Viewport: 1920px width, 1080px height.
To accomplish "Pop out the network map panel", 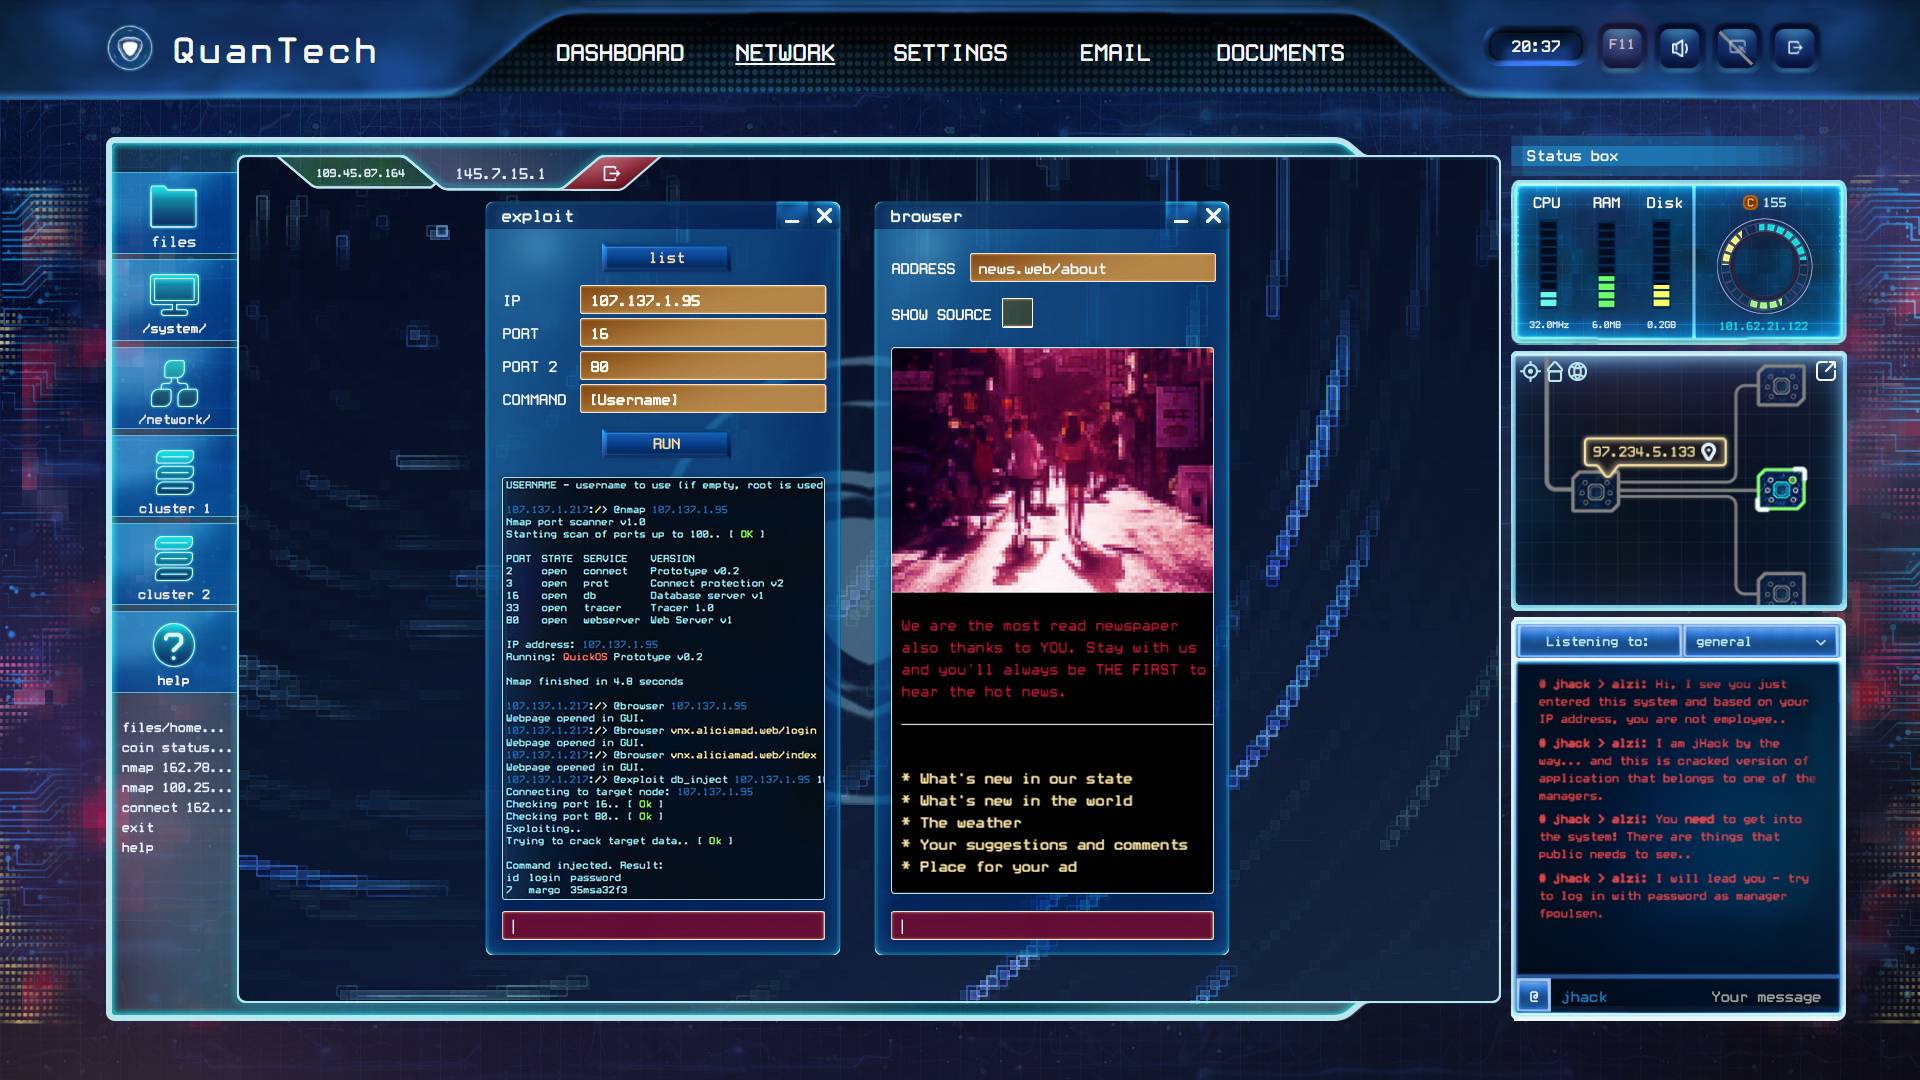I will 1826,371.
